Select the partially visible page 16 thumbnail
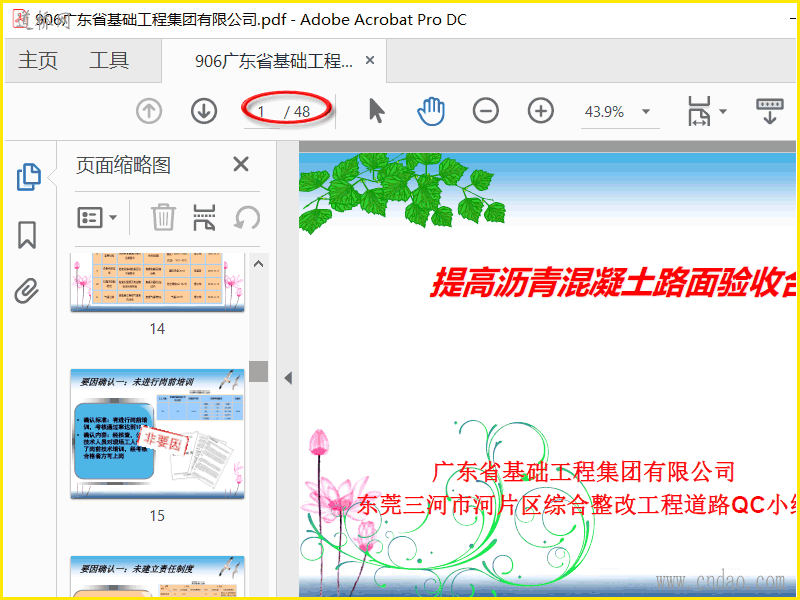 [157, 577]
